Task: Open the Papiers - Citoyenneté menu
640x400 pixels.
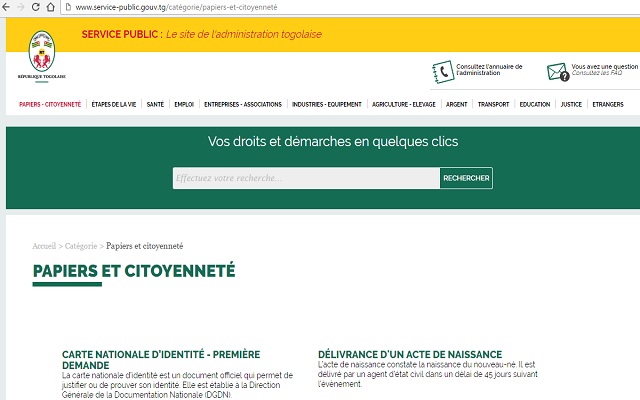Action: 51,104
